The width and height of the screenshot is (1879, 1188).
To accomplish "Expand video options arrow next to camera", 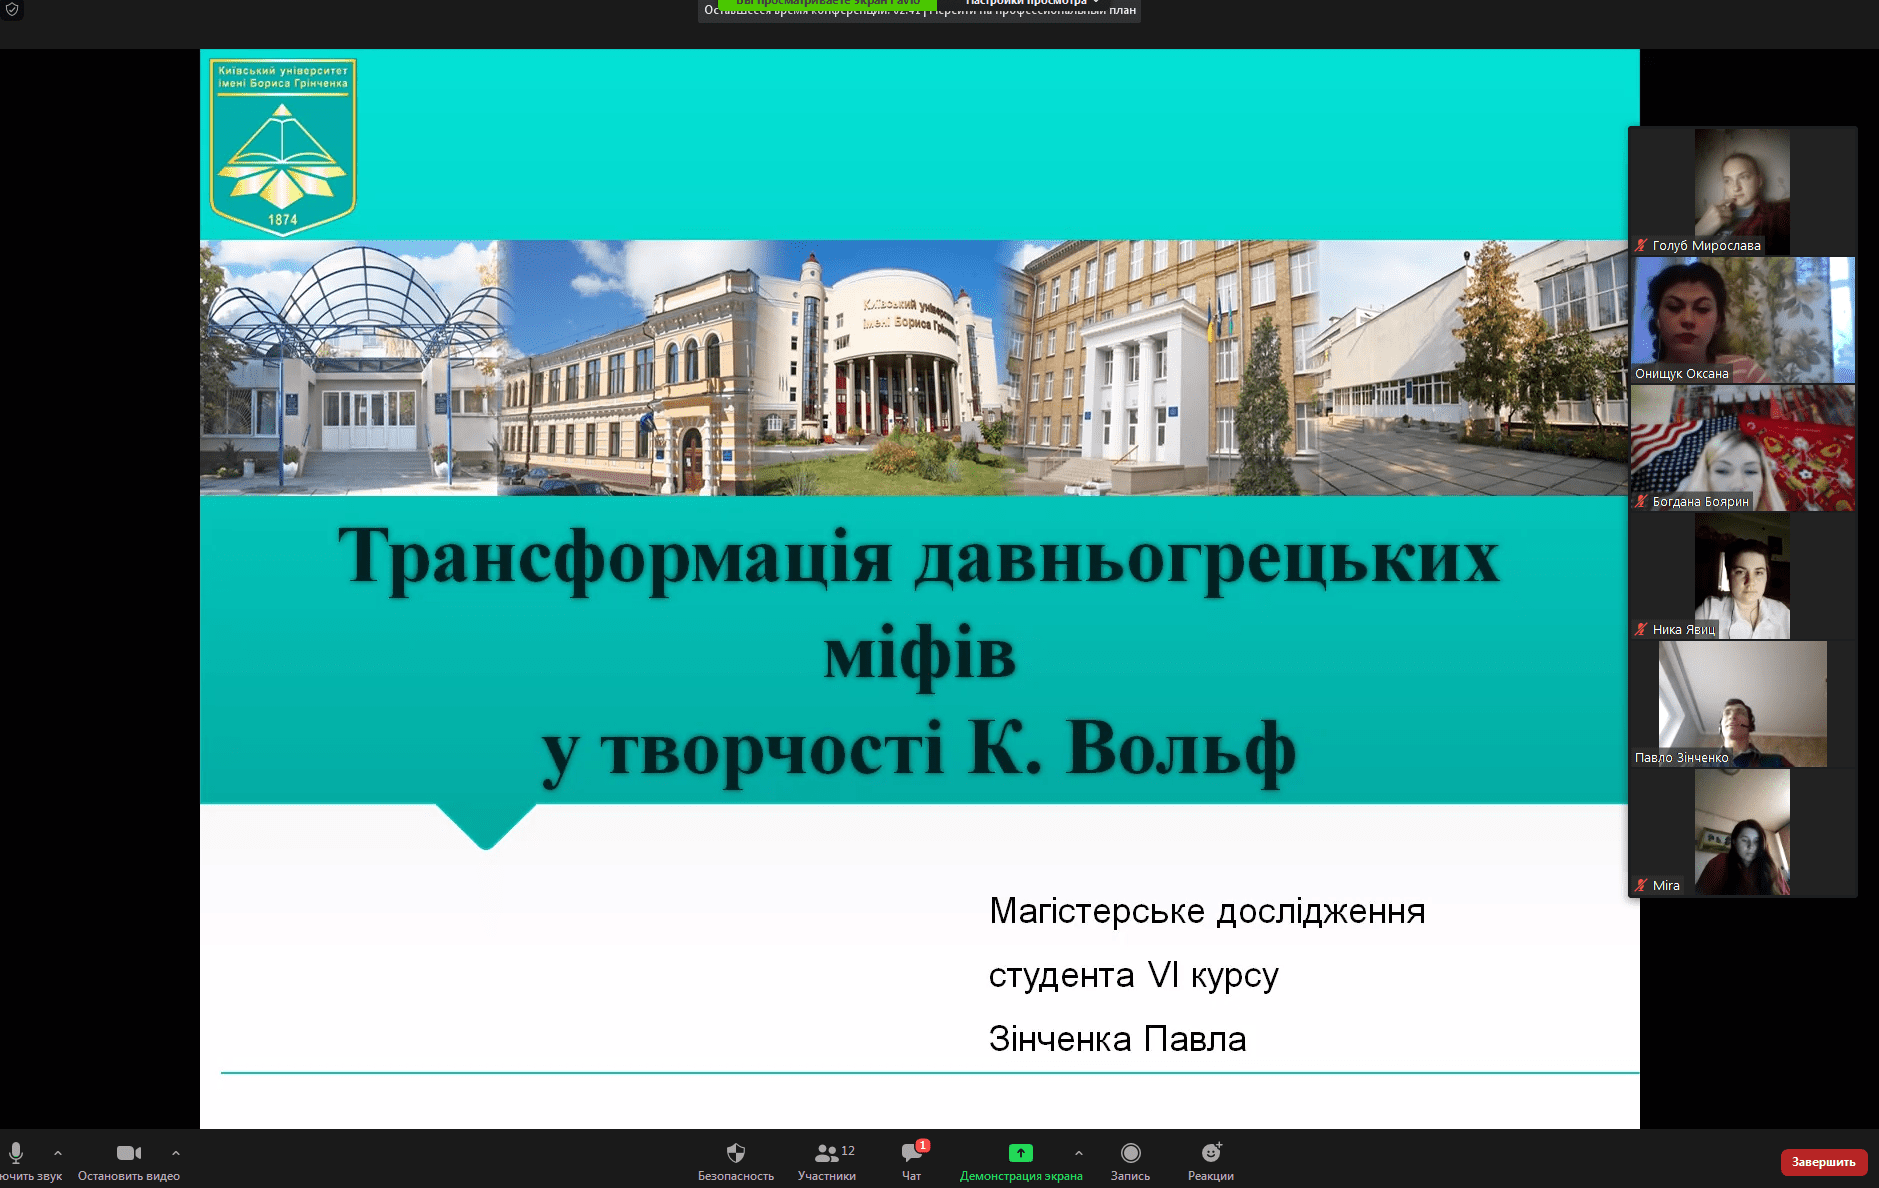I will click(176, 1153).
